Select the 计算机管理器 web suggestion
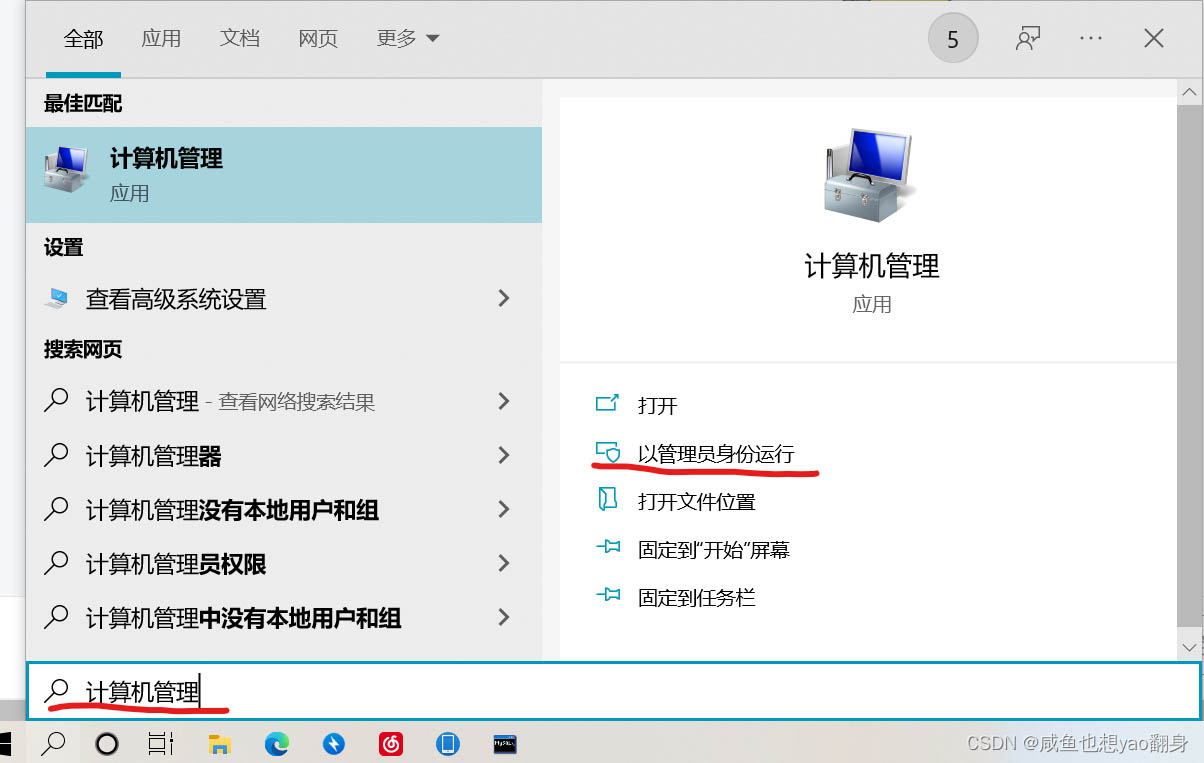Screen dimensions: 1204x763 tap(284, 456)
